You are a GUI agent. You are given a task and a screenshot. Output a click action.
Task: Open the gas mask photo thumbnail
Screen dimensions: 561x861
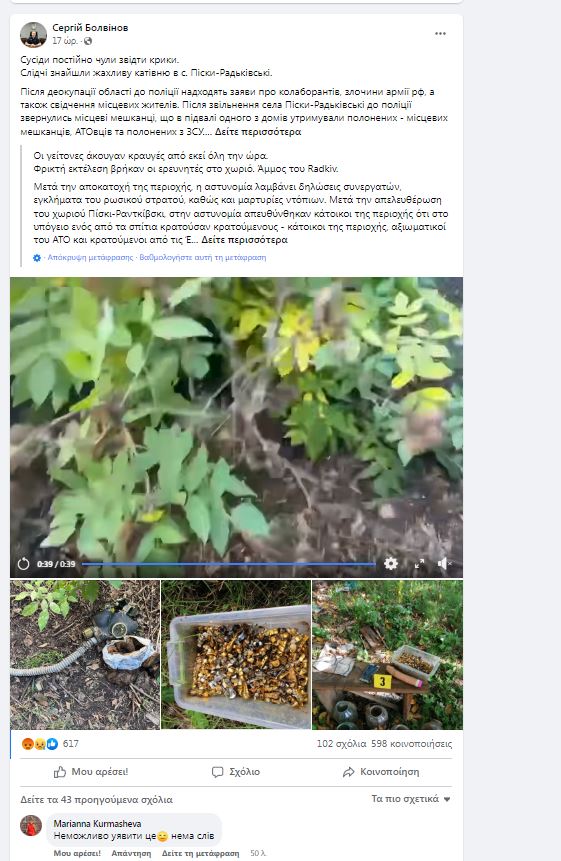tap(85, 655)
